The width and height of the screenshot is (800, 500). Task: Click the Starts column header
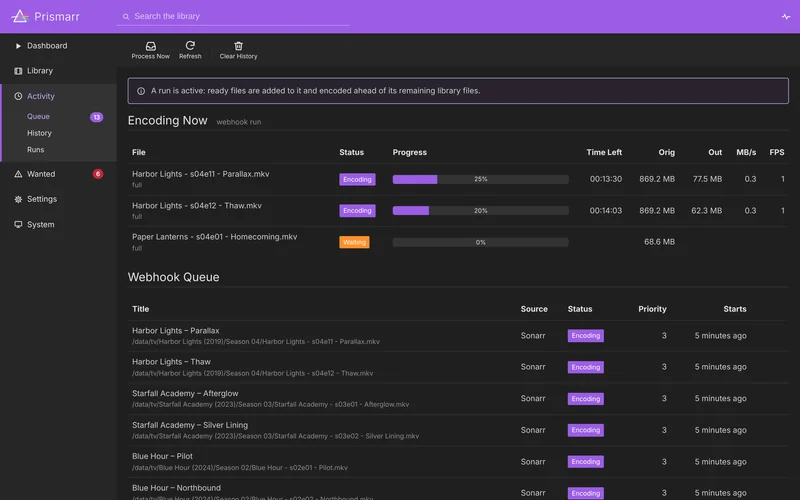[x=735, y=309]
